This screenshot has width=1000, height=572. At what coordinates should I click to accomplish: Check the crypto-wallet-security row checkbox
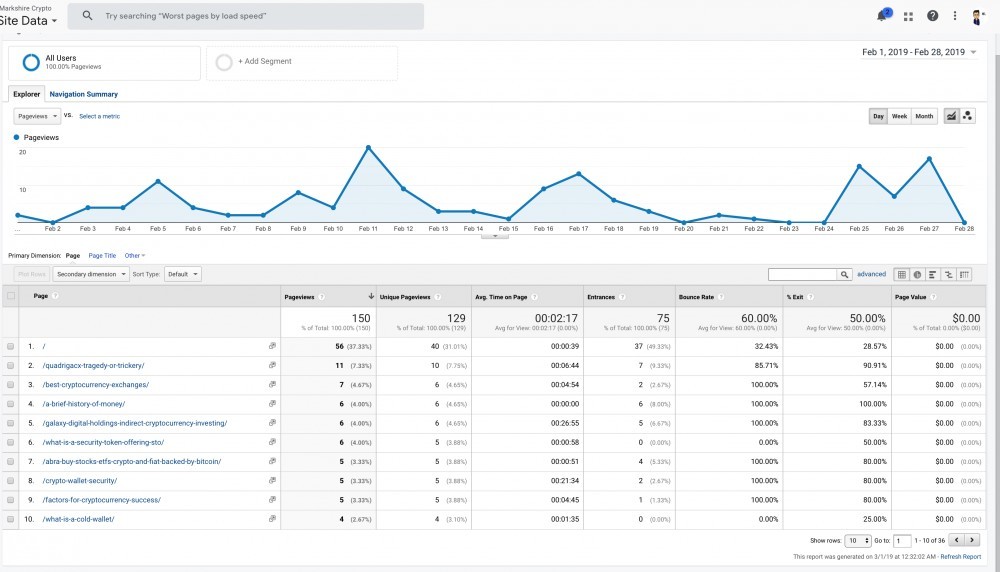11,480
